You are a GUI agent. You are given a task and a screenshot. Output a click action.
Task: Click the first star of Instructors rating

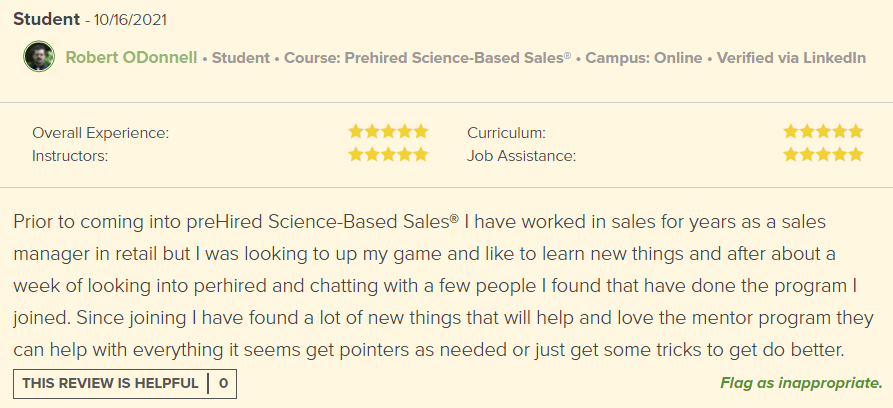tap(356, 155)
